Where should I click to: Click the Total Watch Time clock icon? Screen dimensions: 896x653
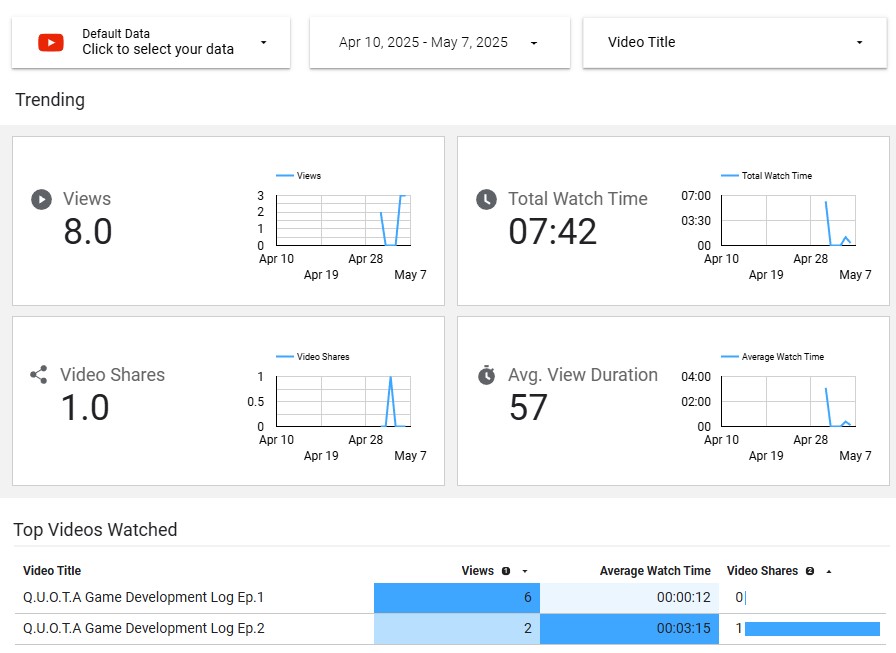(x=486, y=199)
